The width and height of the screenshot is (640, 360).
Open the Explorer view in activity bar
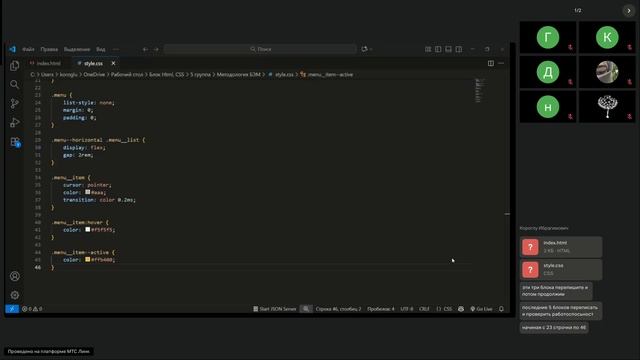[x=15, y=66]
